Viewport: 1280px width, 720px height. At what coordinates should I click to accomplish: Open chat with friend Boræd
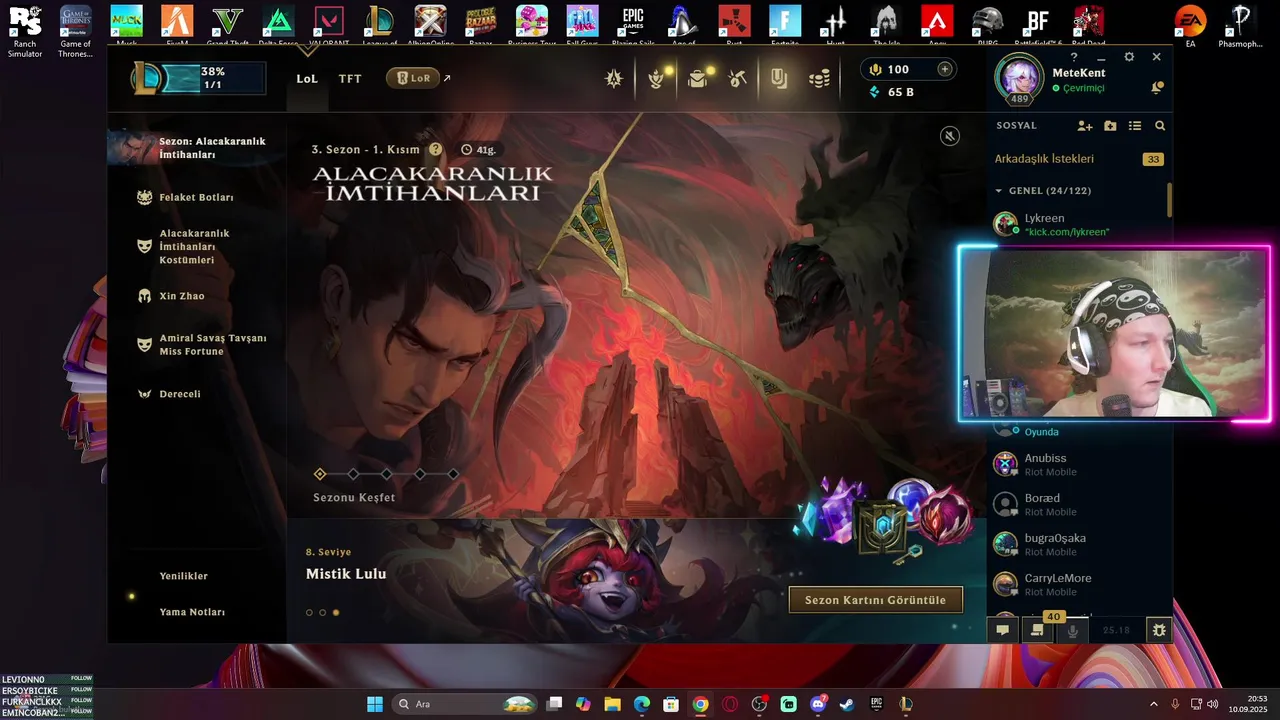[x=1077, y=504]
